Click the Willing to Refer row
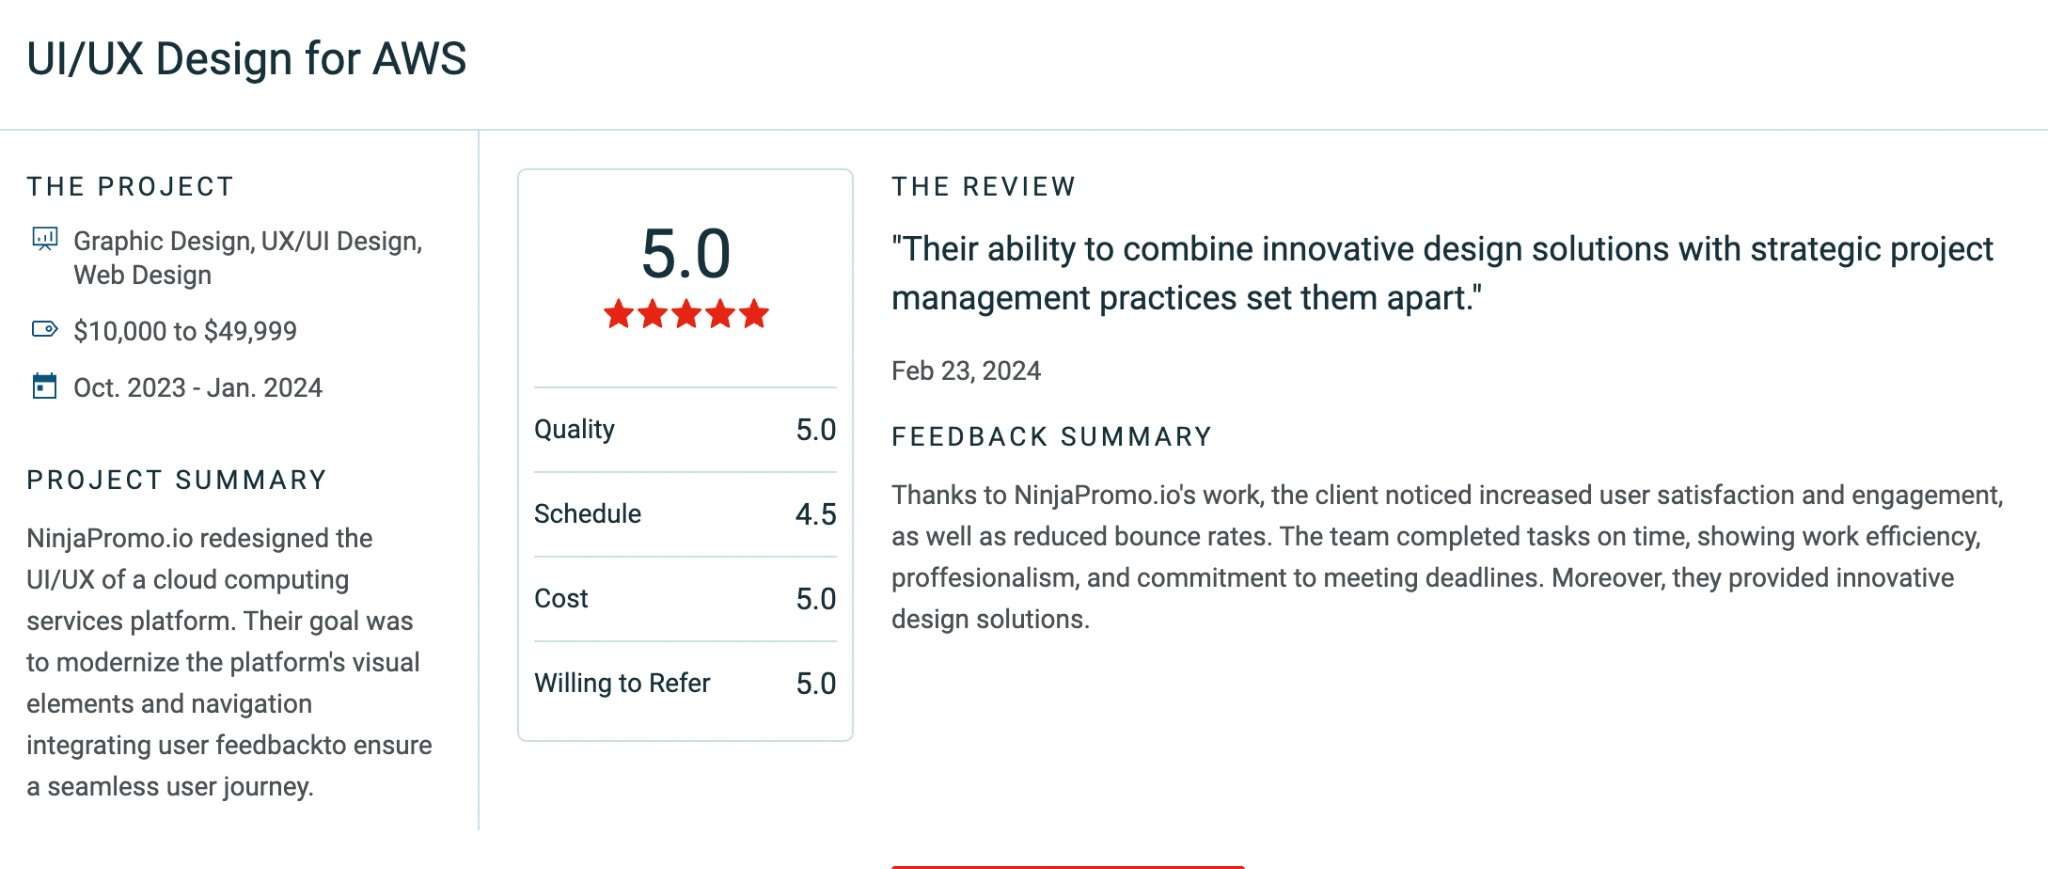 click(685, 683)
